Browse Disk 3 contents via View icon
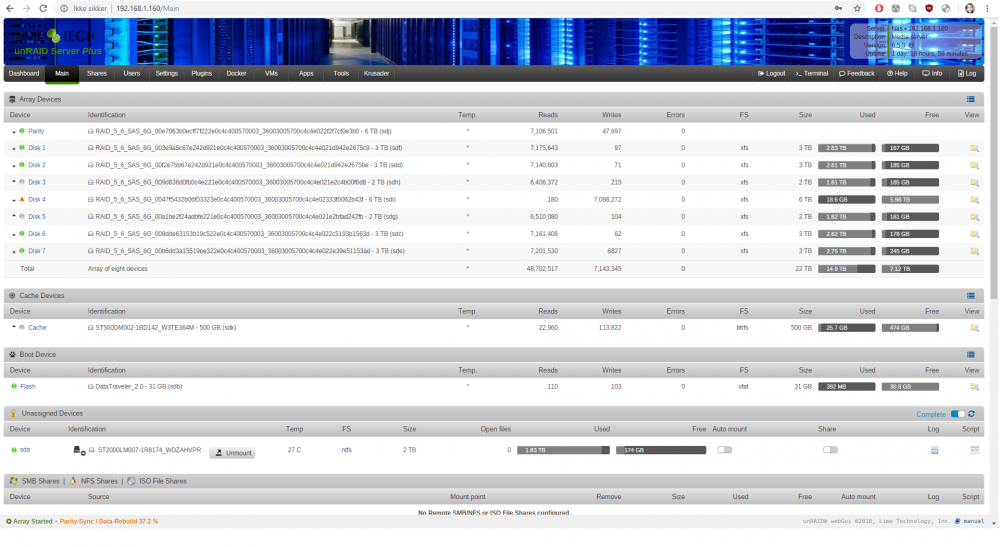Viewport: 1000px width, 547px height. pos(974,182)
